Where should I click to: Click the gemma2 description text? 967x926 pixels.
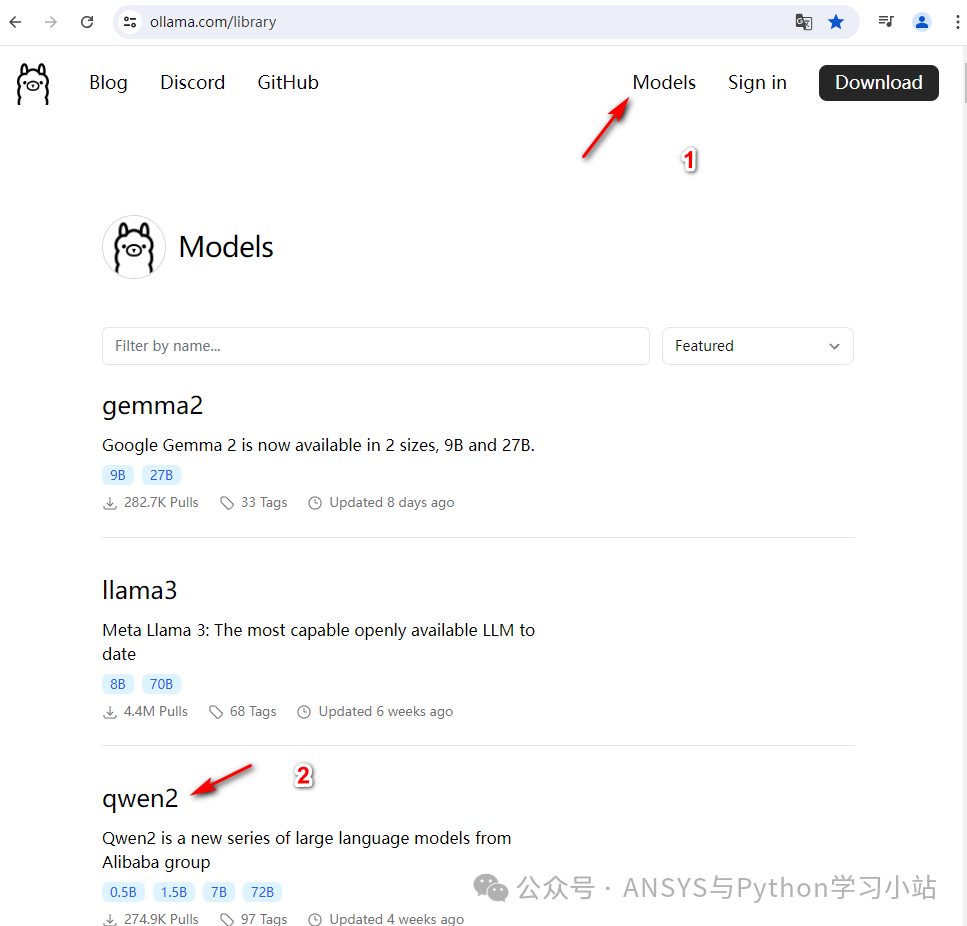[x=318, y=445]
